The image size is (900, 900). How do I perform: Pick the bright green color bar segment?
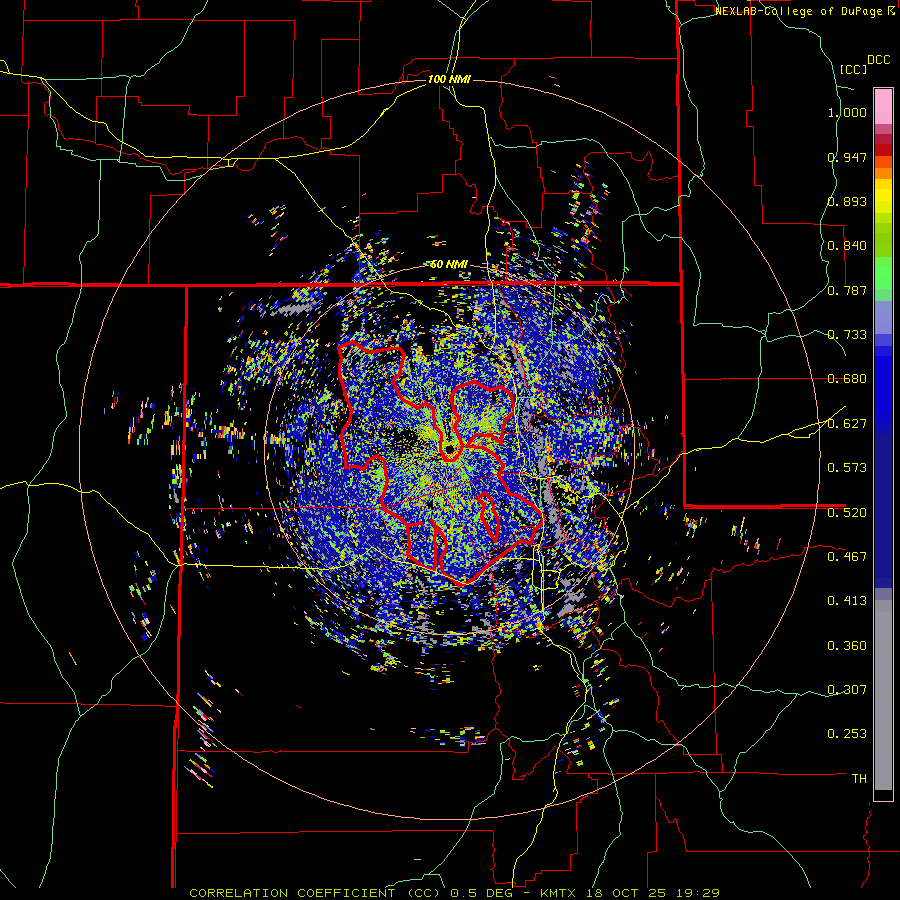click(x=883, y=273)
